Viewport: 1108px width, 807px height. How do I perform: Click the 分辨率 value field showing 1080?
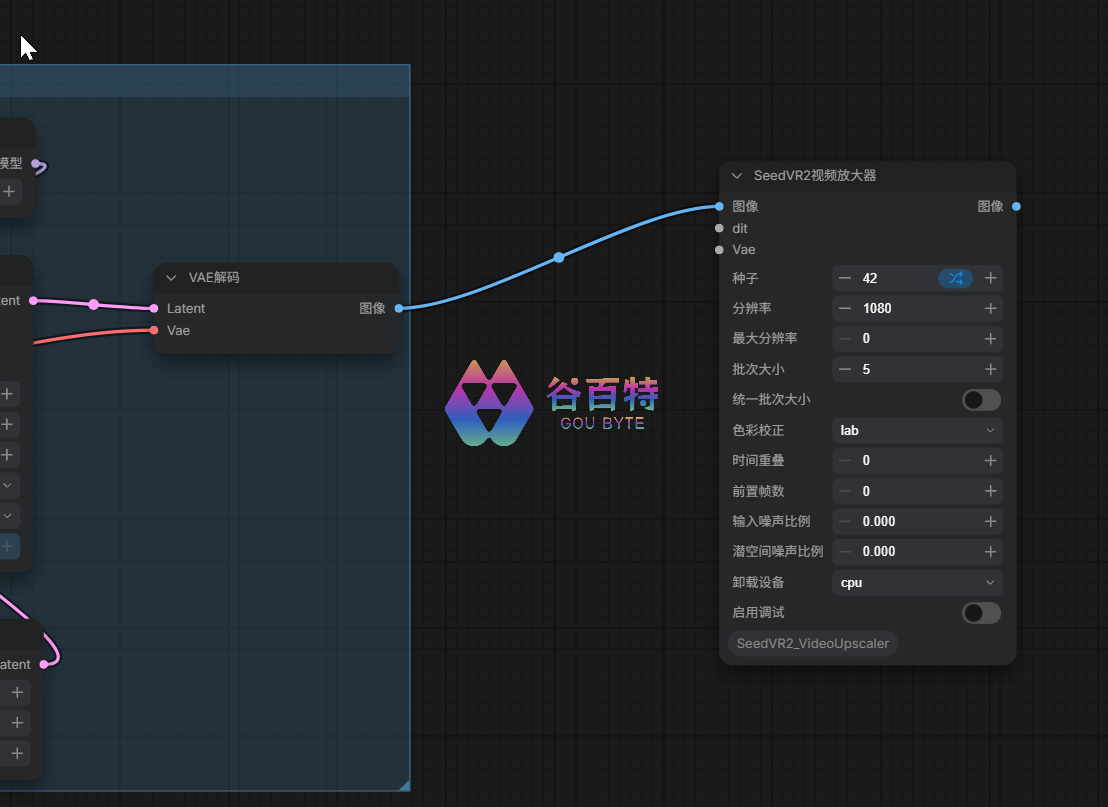917,309
